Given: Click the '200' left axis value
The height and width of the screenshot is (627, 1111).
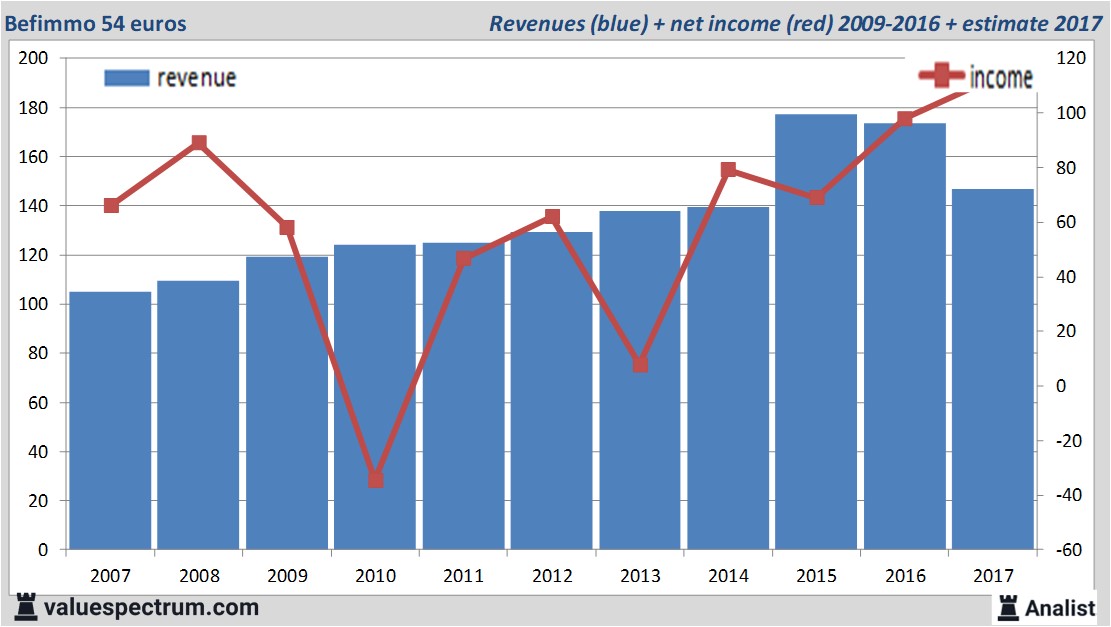Looking at the screenshot, I should coord(33,58).
